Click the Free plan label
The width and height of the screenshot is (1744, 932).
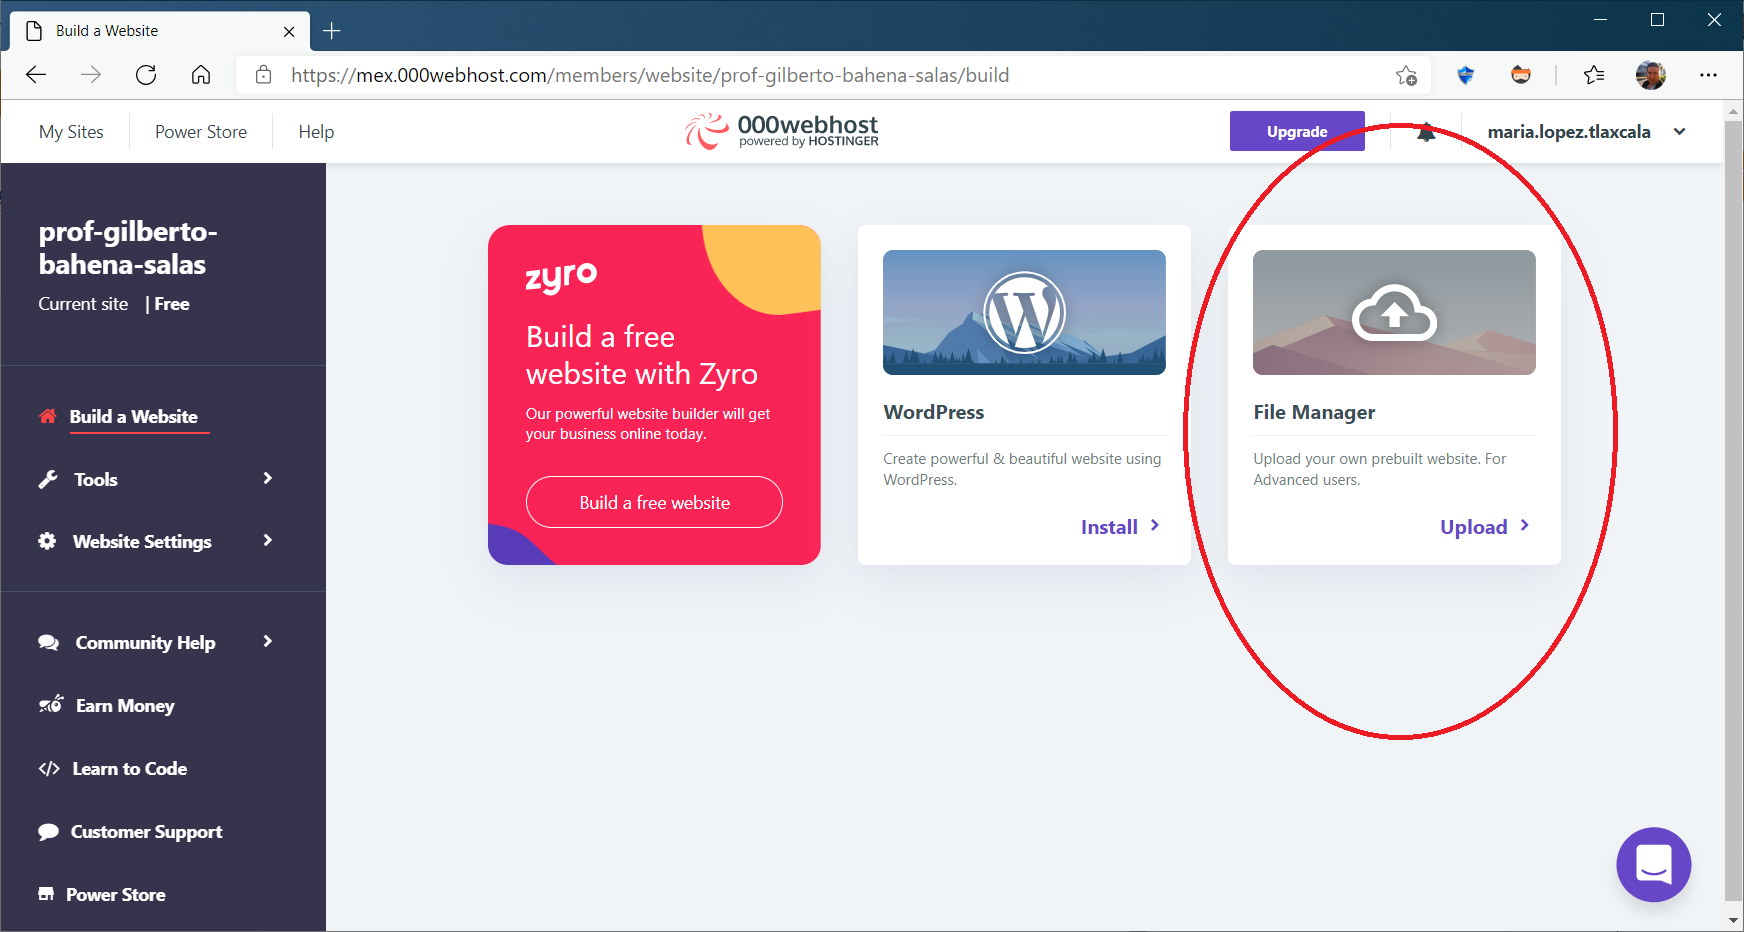[x=172, y=304]
